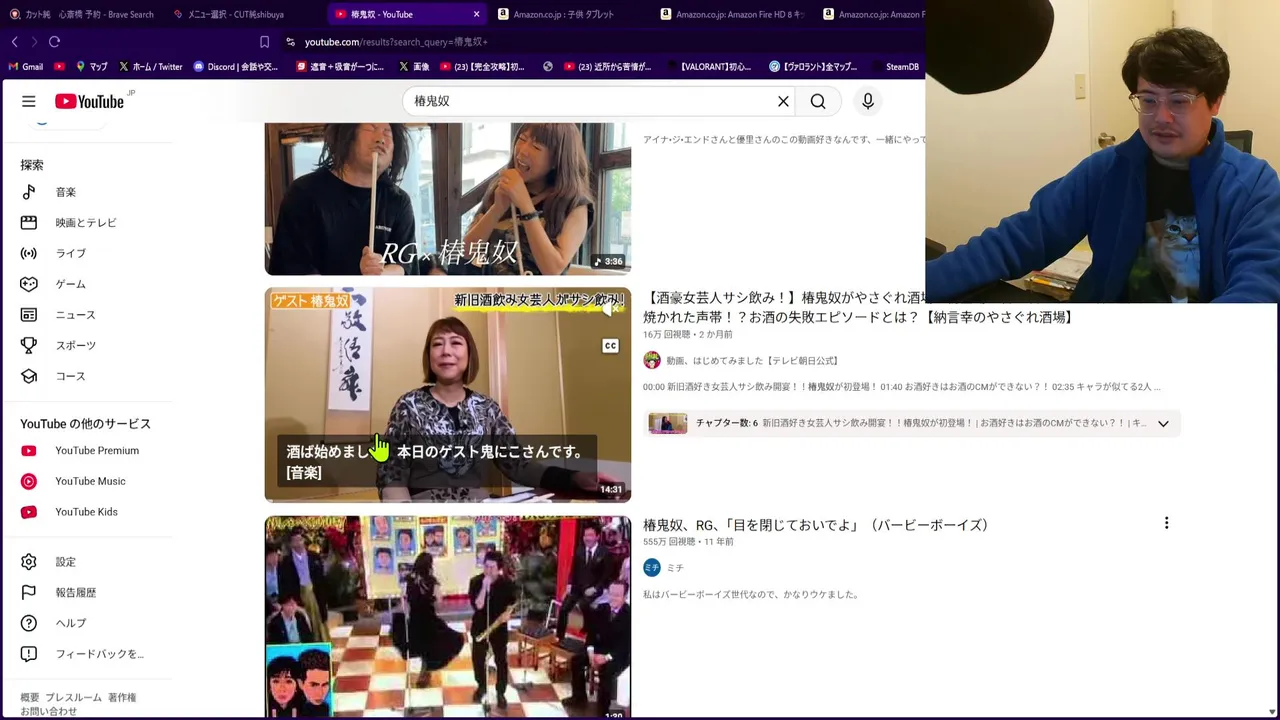
Task: Switch to the Amazon 子供 タブレット tab
Action: point(563,14)
